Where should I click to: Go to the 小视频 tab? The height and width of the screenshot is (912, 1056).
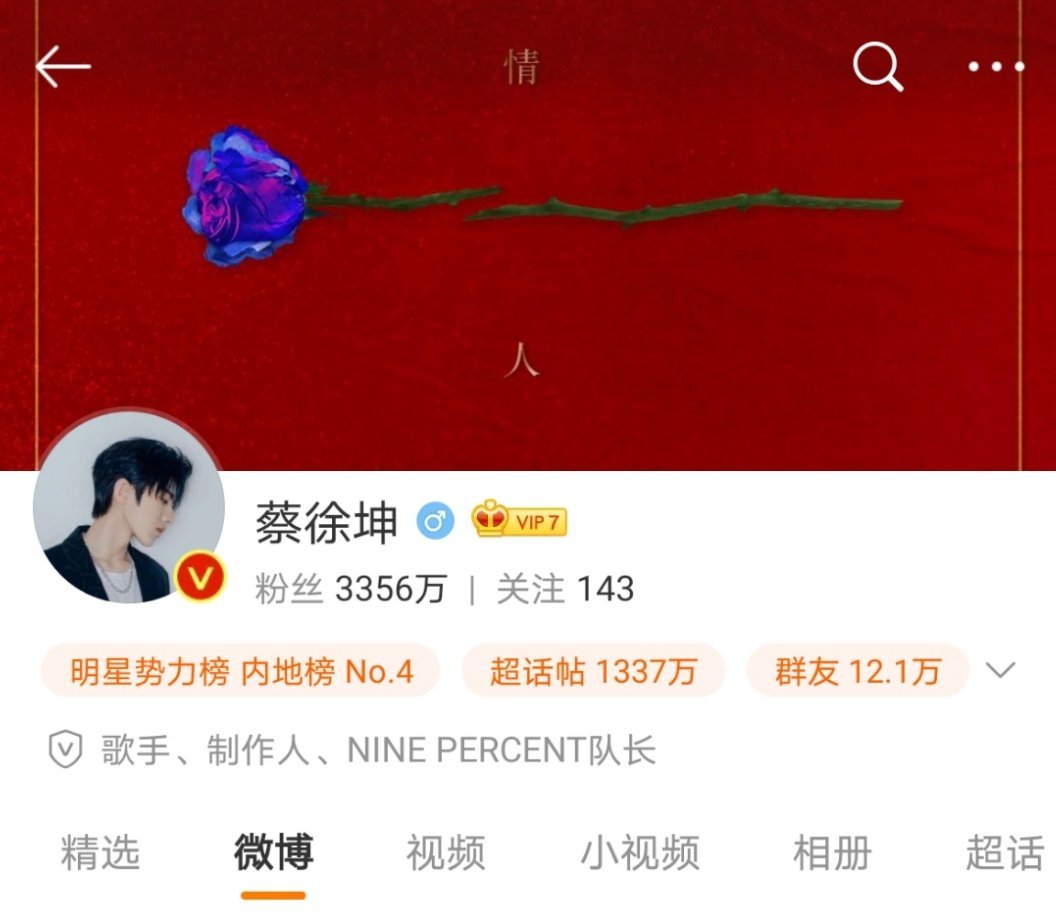point(640,852)
